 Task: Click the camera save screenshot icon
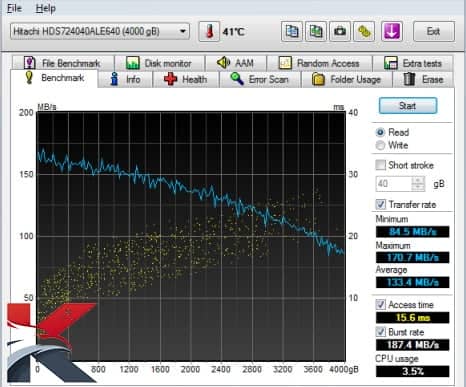(x=340, y=32)
